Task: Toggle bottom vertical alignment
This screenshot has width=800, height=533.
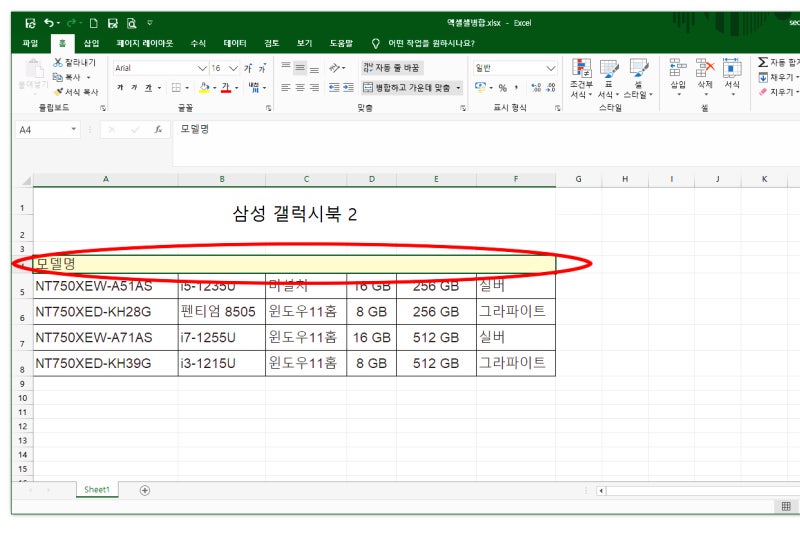Action: pos(314,68)
